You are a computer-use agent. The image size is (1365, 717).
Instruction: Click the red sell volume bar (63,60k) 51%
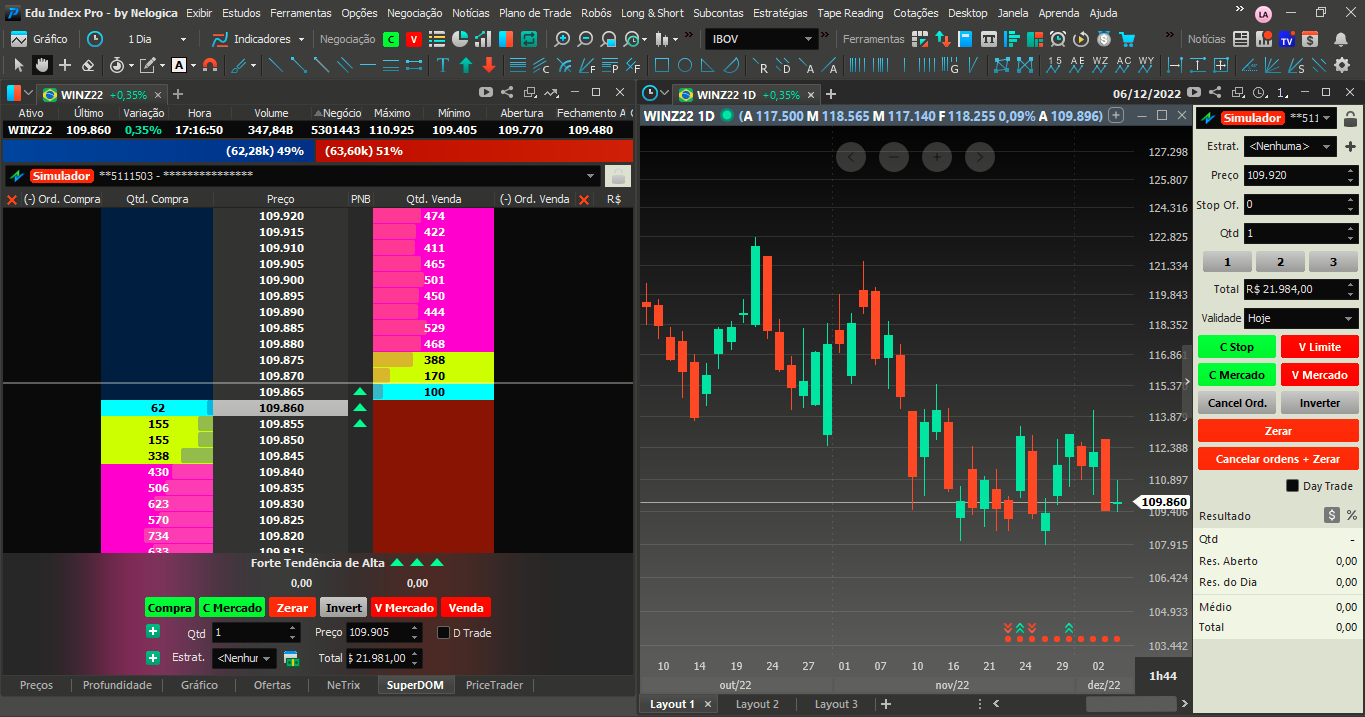point(474,151)
